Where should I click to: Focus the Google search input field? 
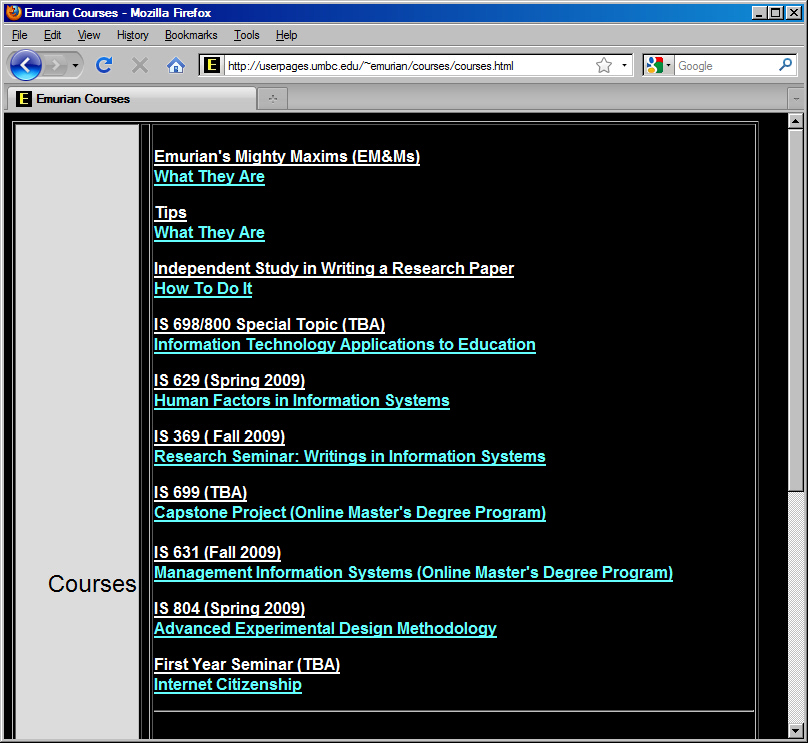tap(726, 65)
